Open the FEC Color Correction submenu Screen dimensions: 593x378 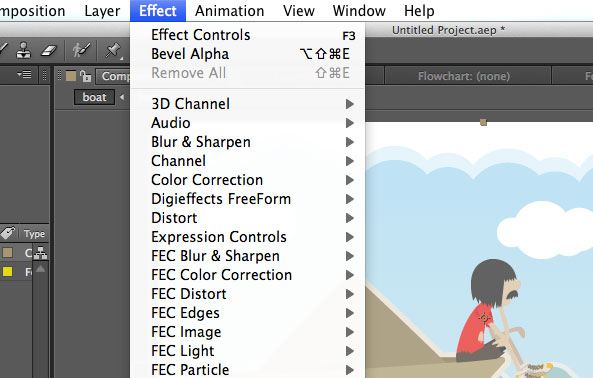click(248, 275)
